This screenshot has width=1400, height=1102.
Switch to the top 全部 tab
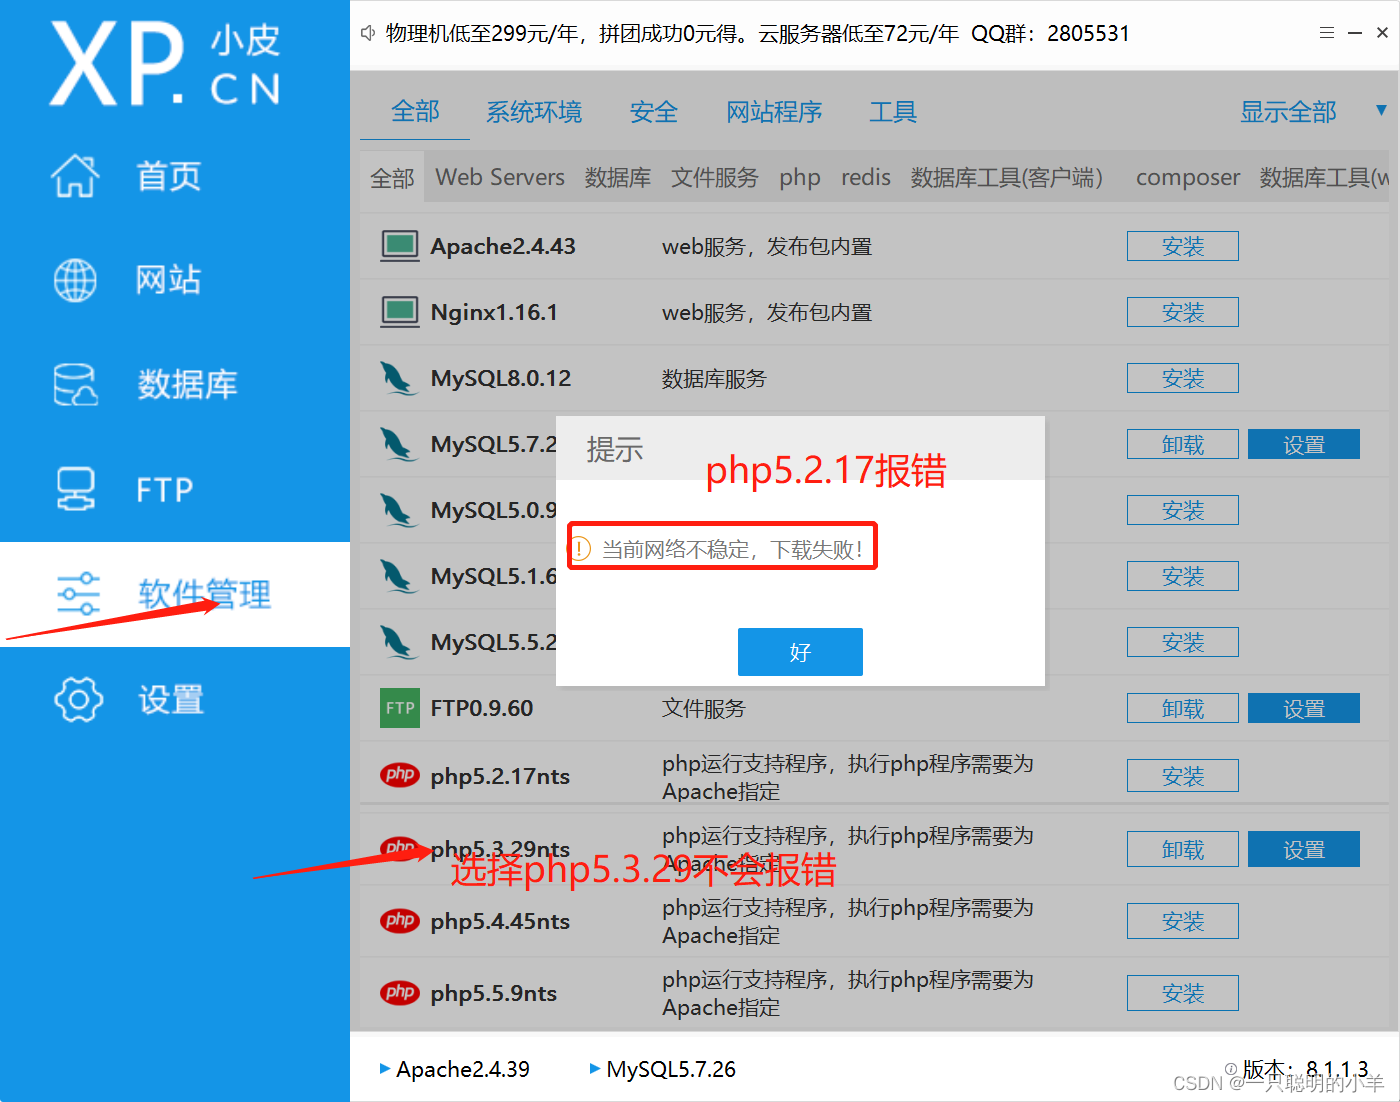pos(415,111)
